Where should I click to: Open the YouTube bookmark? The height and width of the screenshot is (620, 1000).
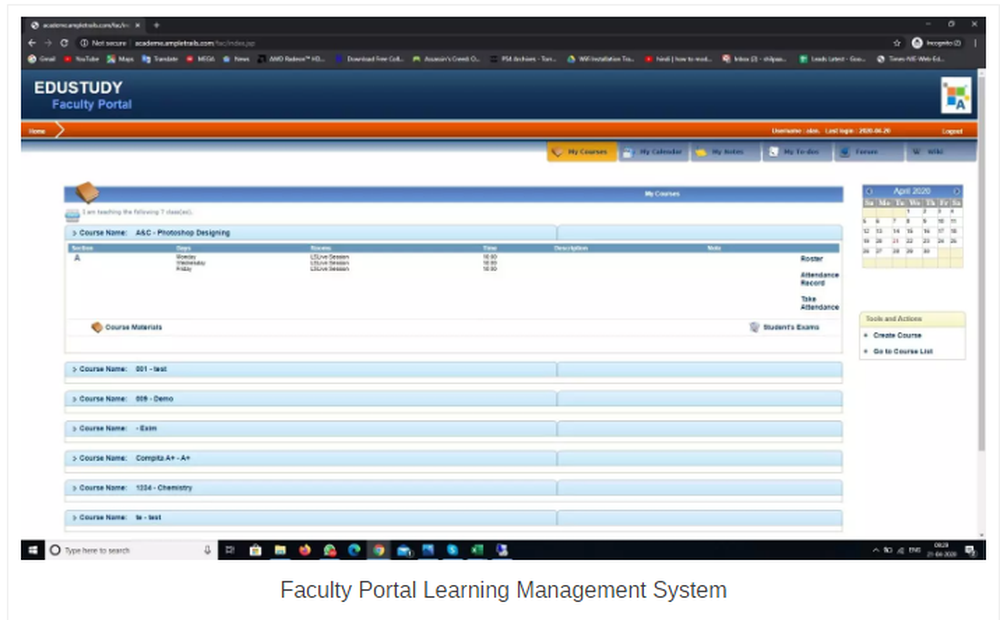pos(81,59)
